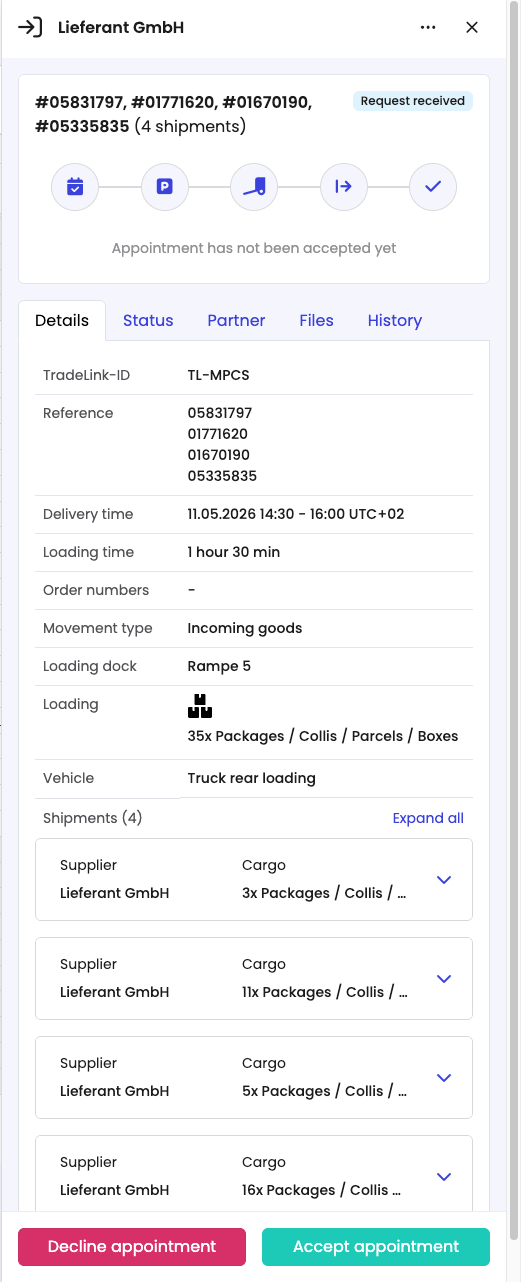This screenshot has height=1282, width=521.
Task: Click the forklift loading step icon
Action: (x=254, y=186)
